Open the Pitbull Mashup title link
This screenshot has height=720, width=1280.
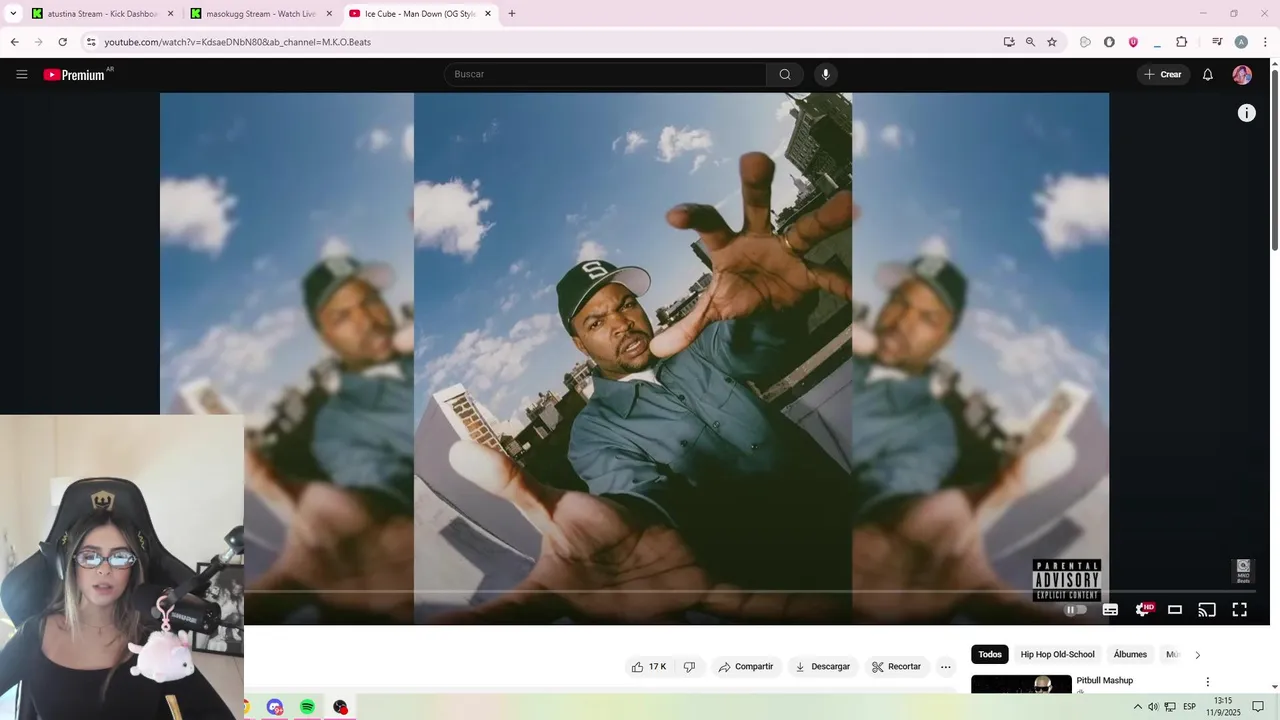(1104, 681)
